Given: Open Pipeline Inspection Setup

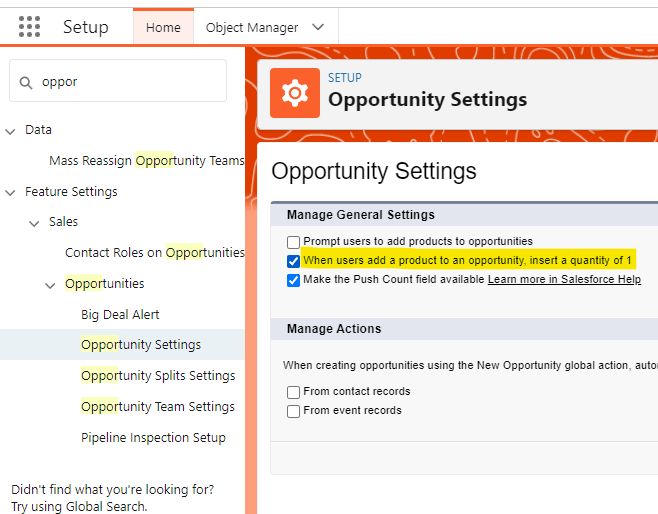Looking at the screenshot, I should point(153,438).
